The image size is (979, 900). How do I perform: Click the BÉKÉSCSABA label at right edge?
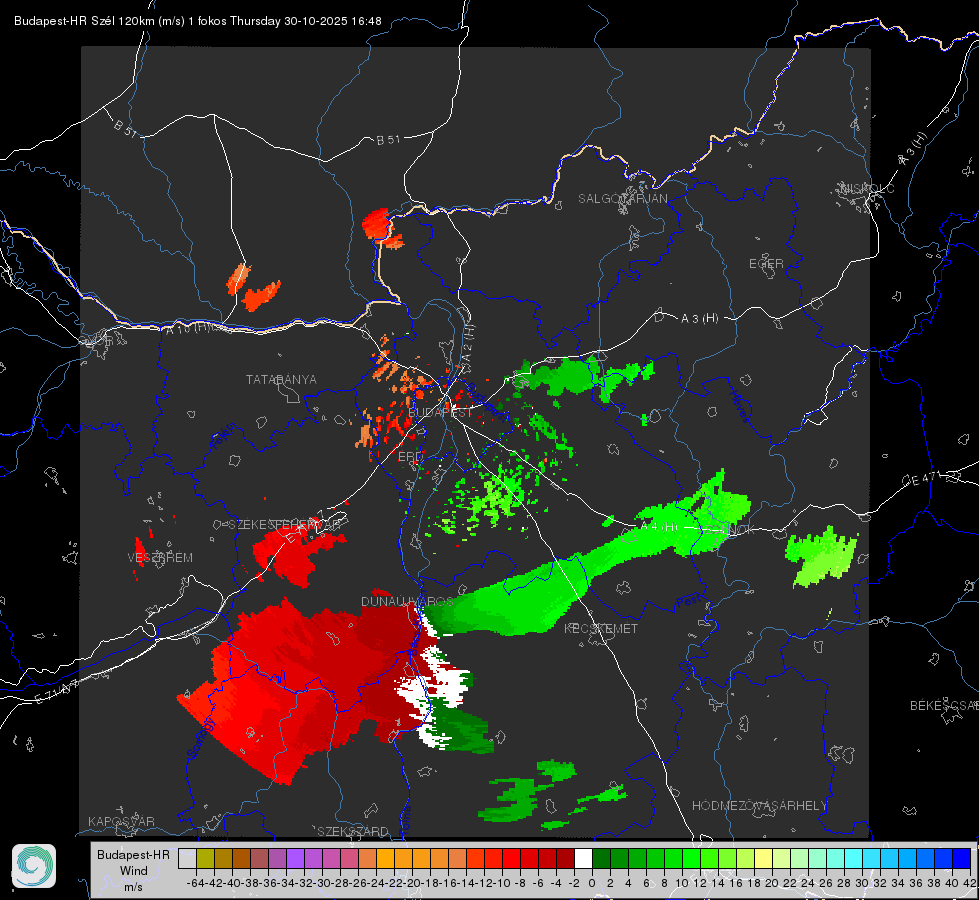click(944, 705)
